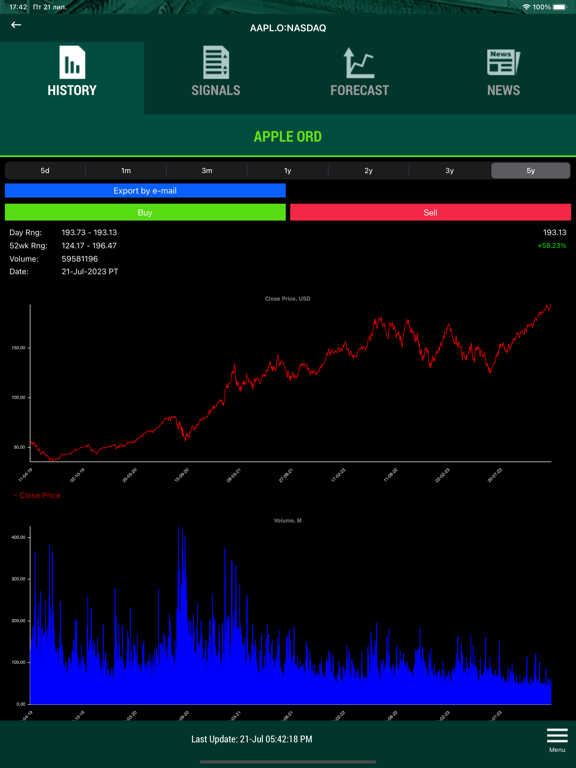Select the 2y time range

click(368, 170)
